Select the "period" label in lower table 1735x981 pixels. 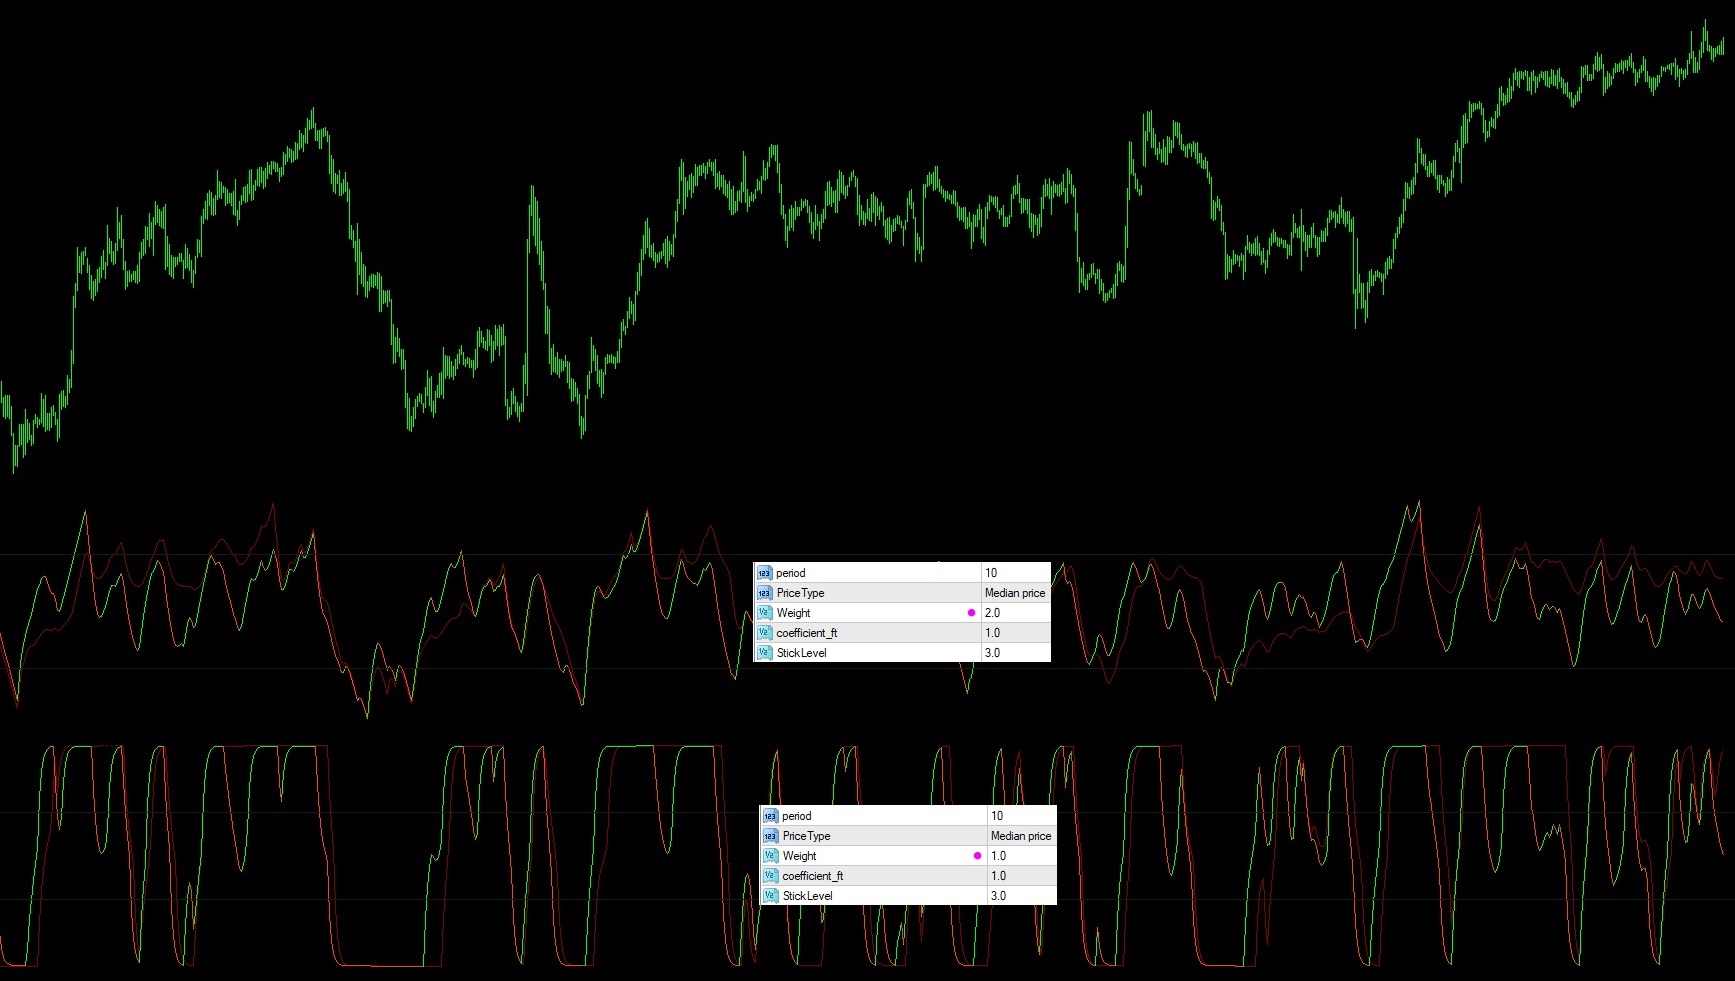[797, 816]
